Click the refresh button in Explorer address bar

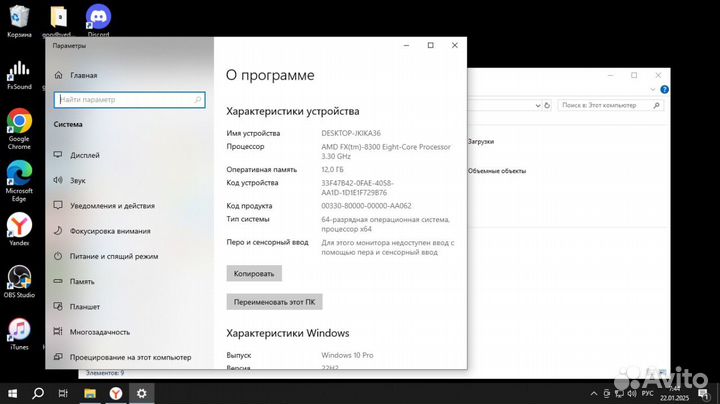547,105
